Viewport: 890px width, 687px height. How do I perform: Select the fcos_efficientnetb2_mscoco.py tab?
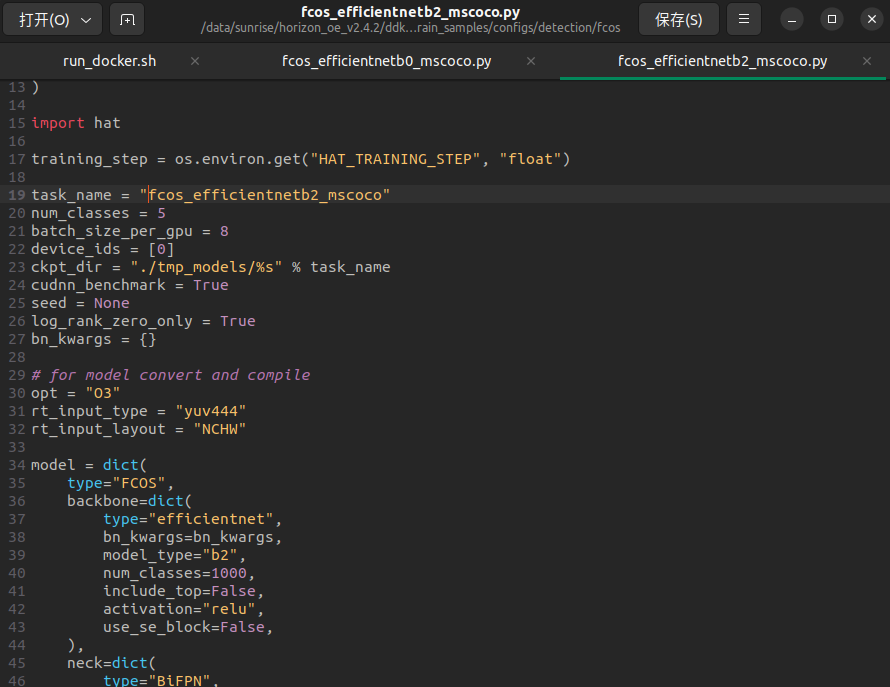tap(722, 61)
